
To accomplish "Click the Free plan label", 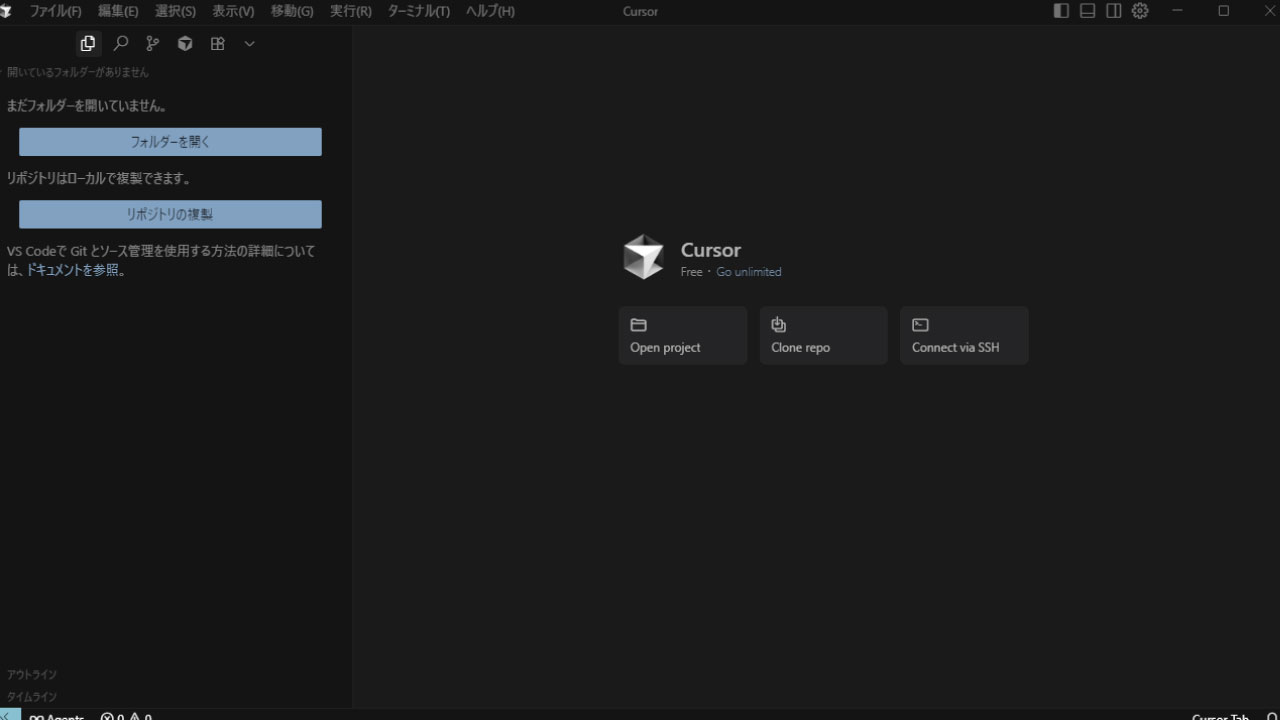I will tap(692, 272).
